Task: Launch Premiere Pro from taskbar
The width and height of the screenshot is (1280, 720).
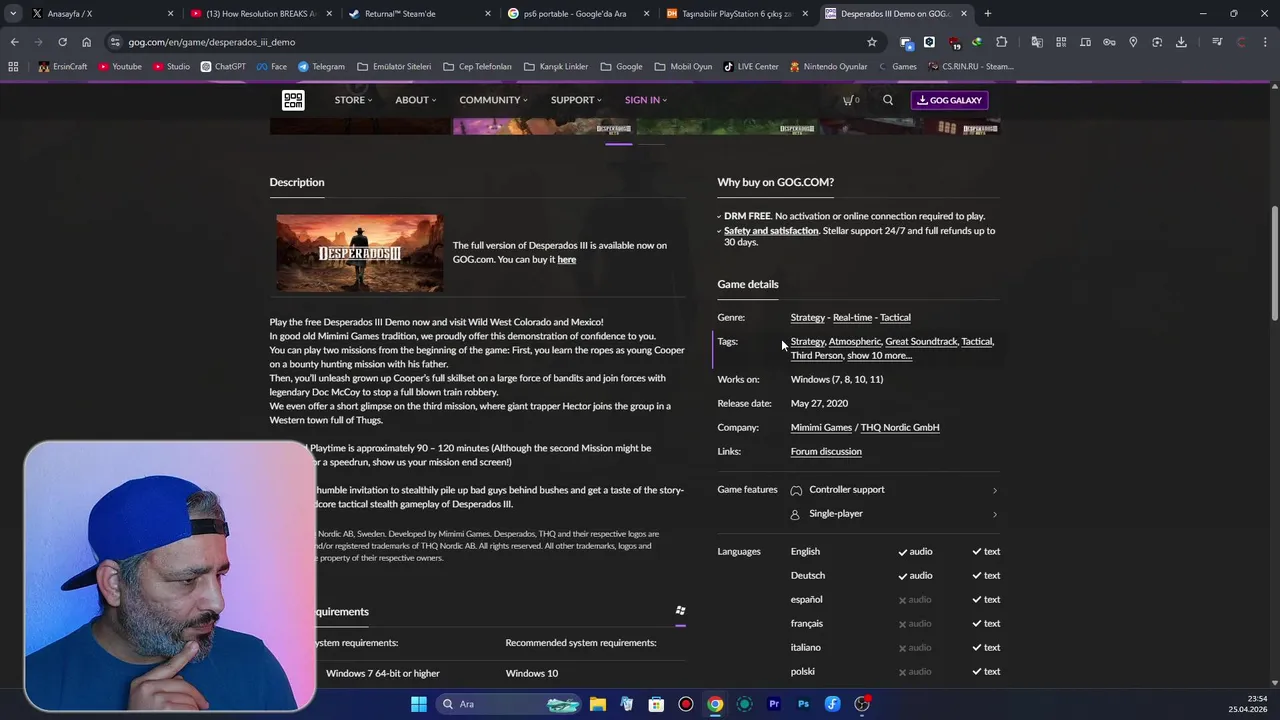Action: tap(774, 704)
